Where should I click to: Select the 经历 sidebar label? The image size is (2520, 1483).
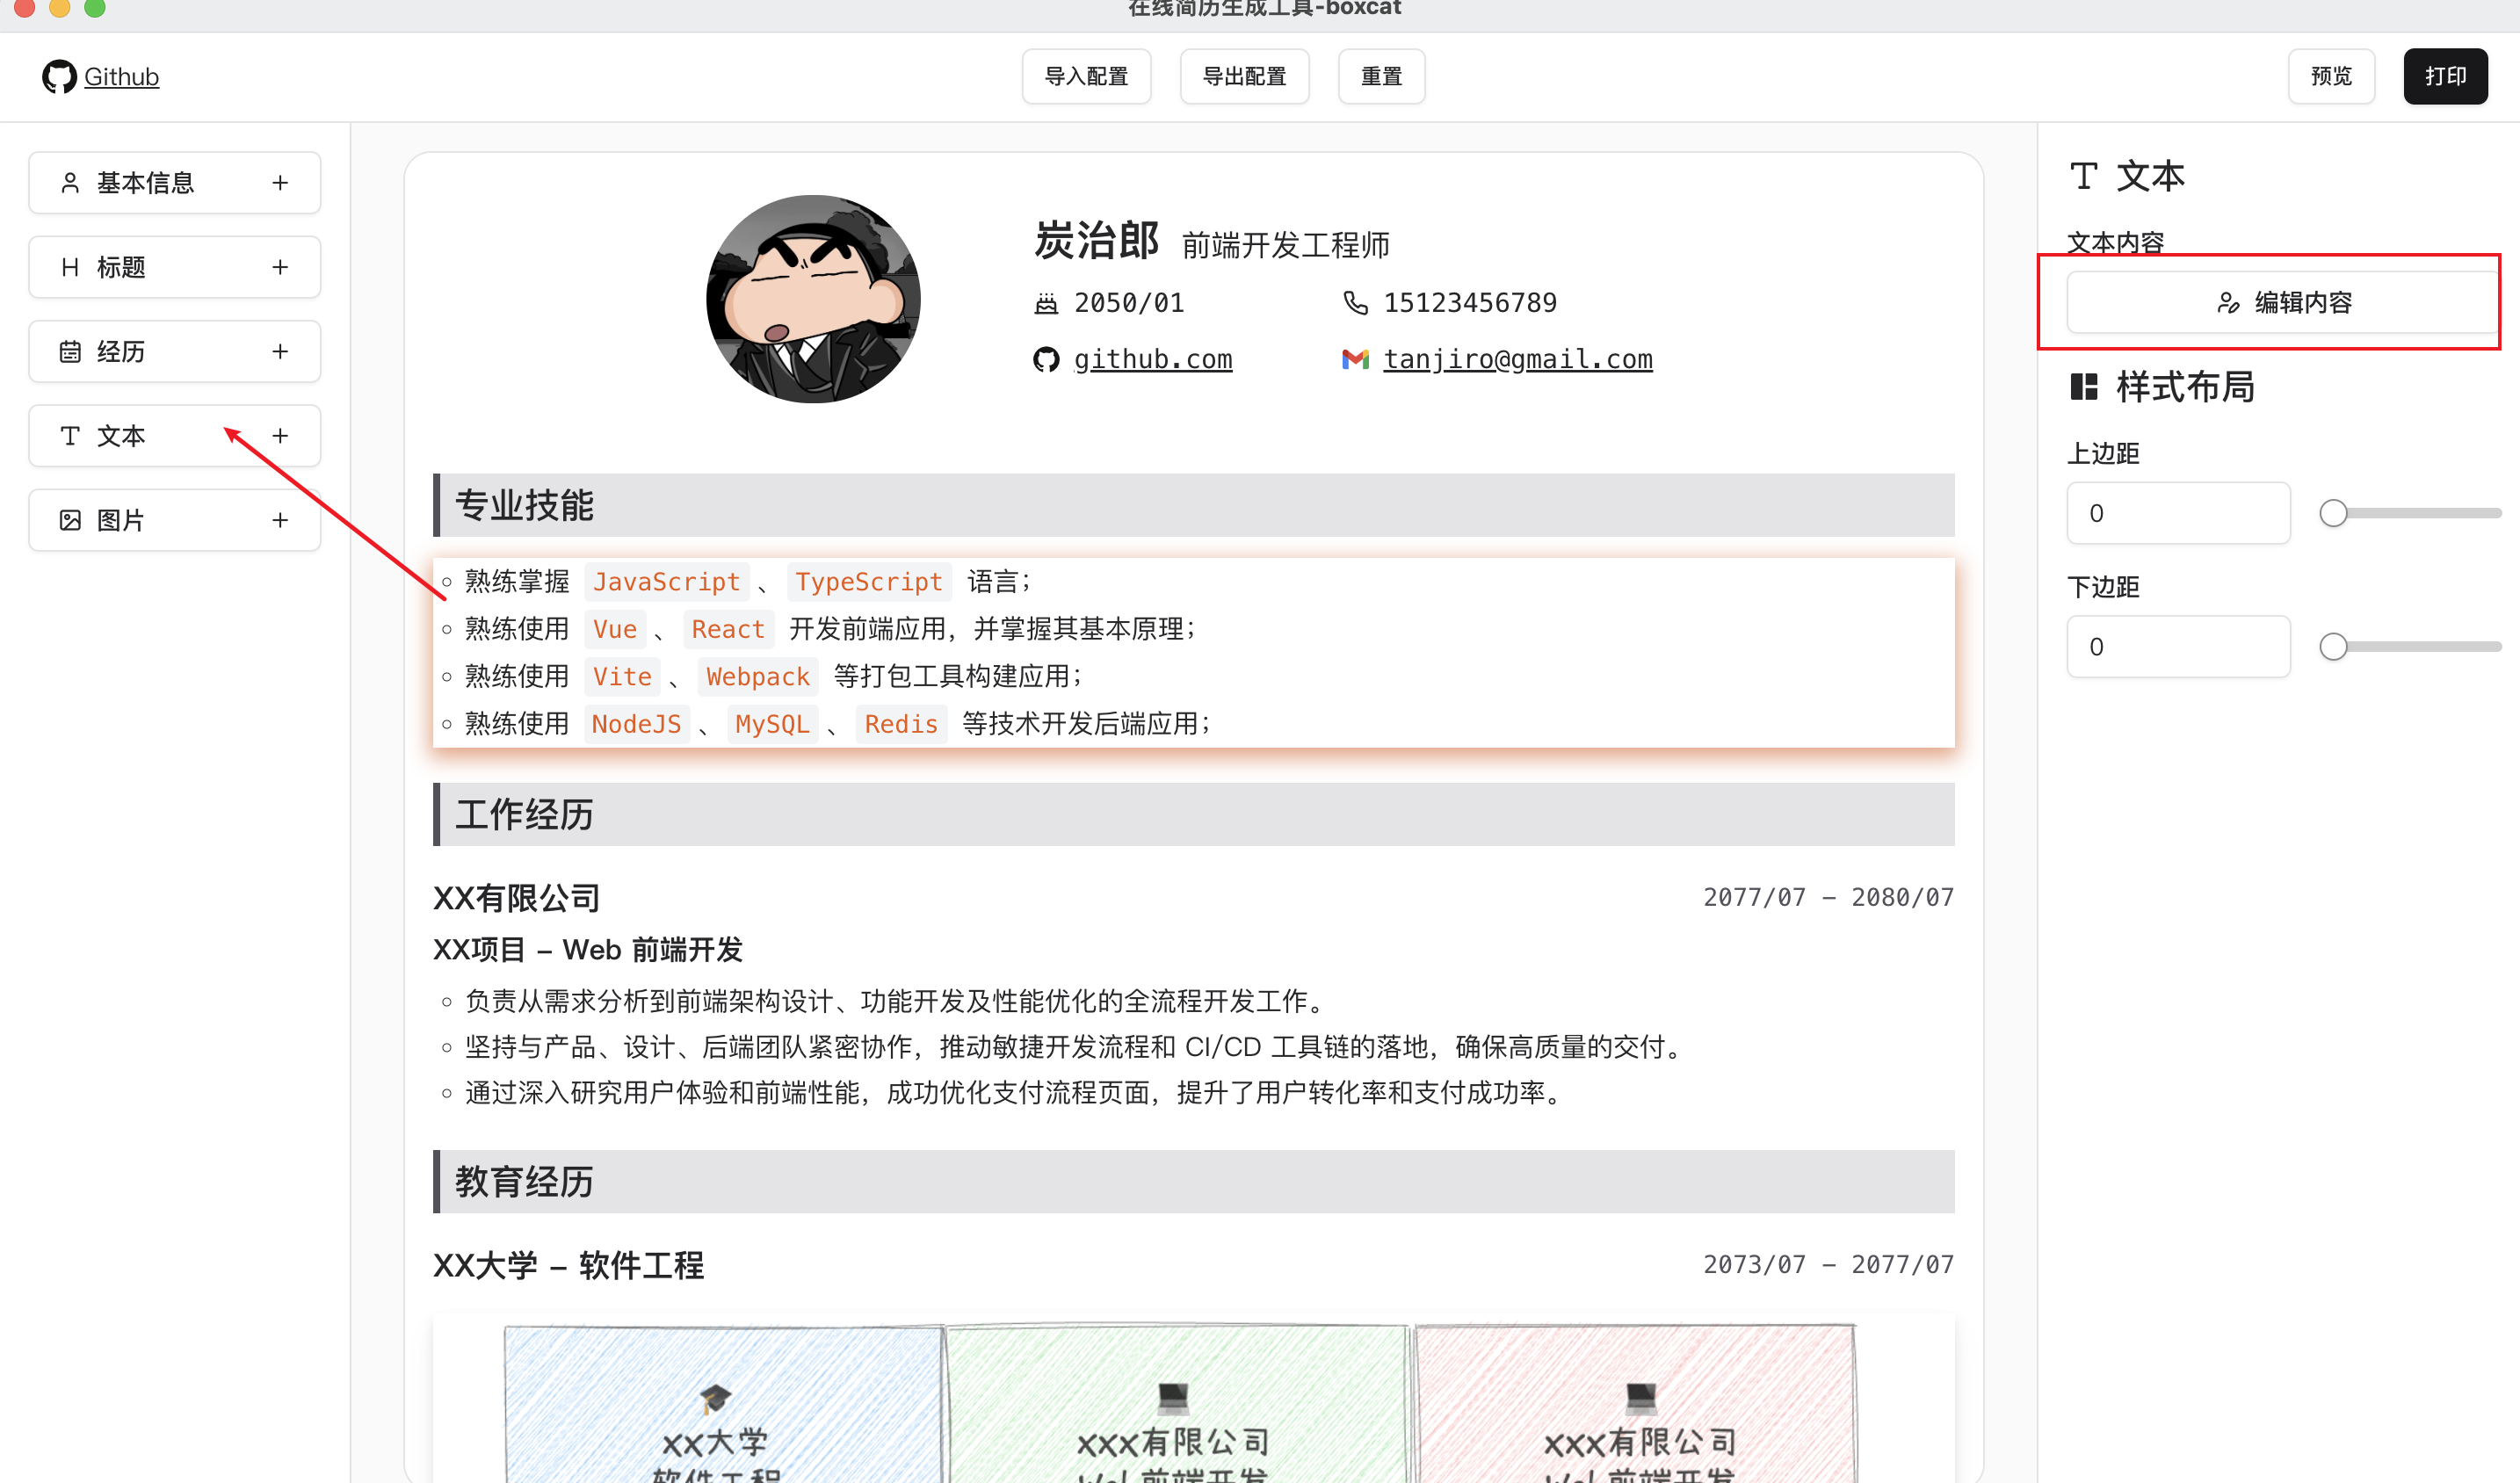click(x=121, y=351)
